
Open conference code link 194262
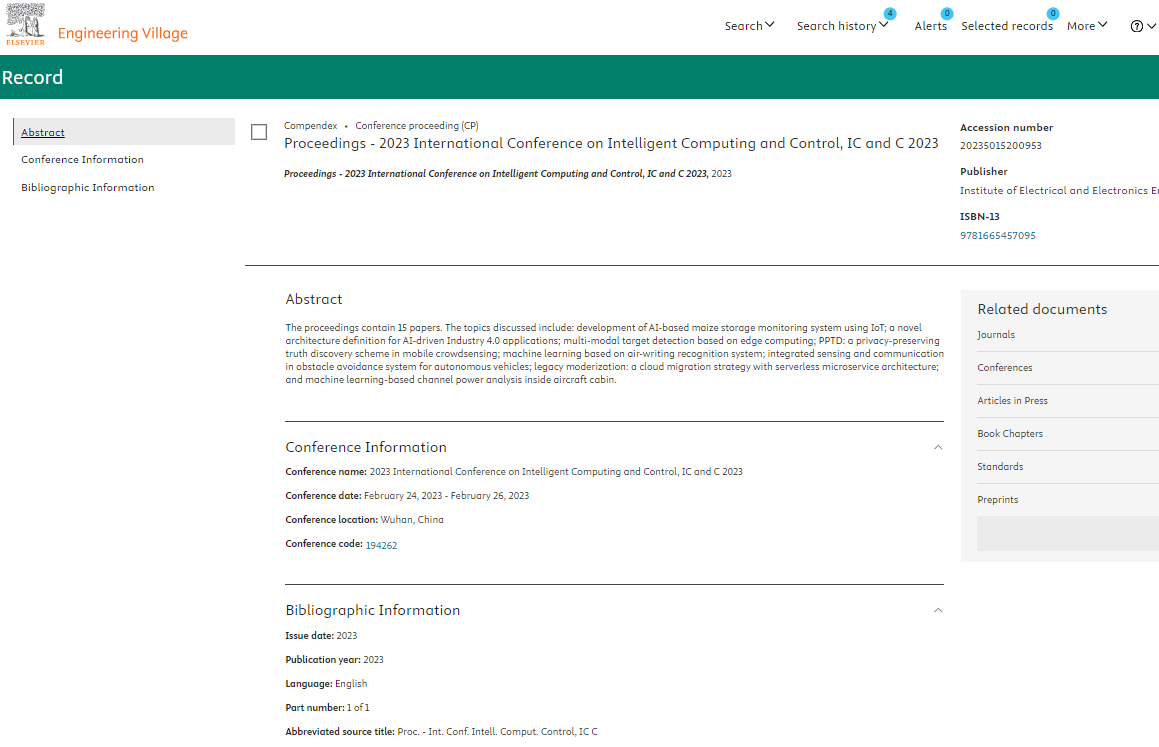click(x=381, y=545)
